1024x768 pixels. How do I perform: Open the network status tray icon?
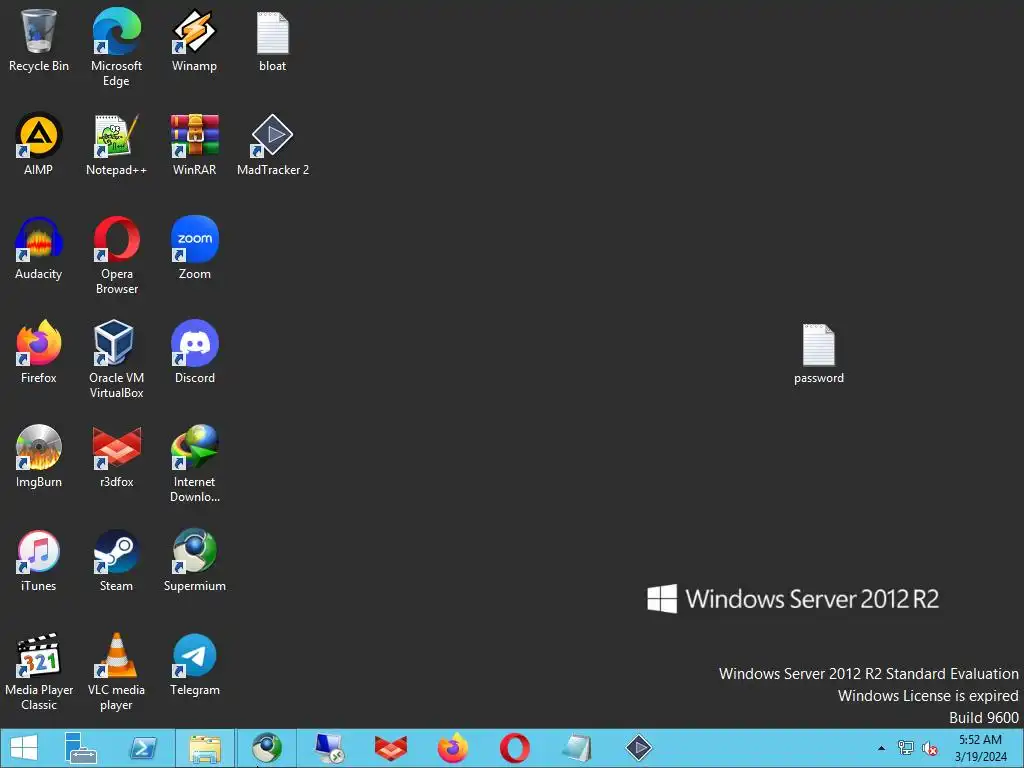click(906, 748)
